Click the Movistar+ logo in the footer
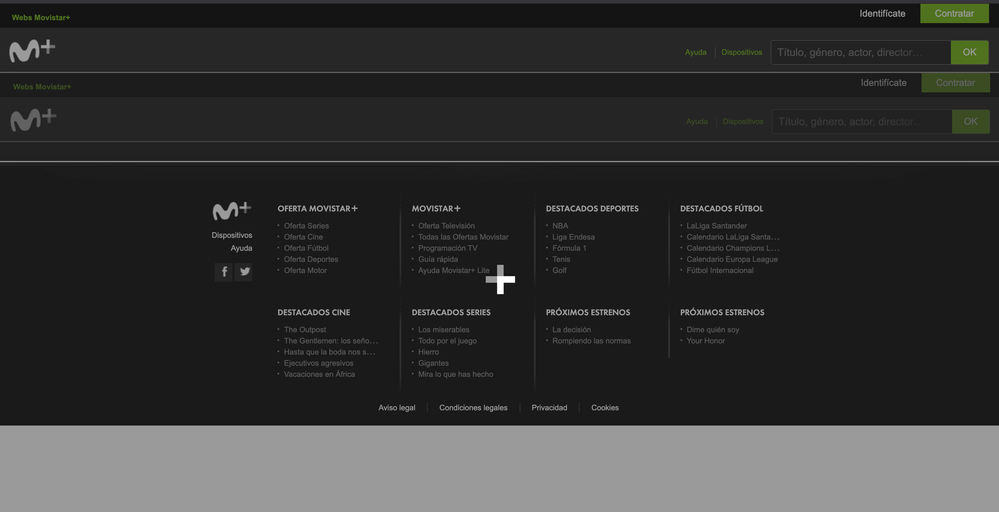 [x=232, y=211]
